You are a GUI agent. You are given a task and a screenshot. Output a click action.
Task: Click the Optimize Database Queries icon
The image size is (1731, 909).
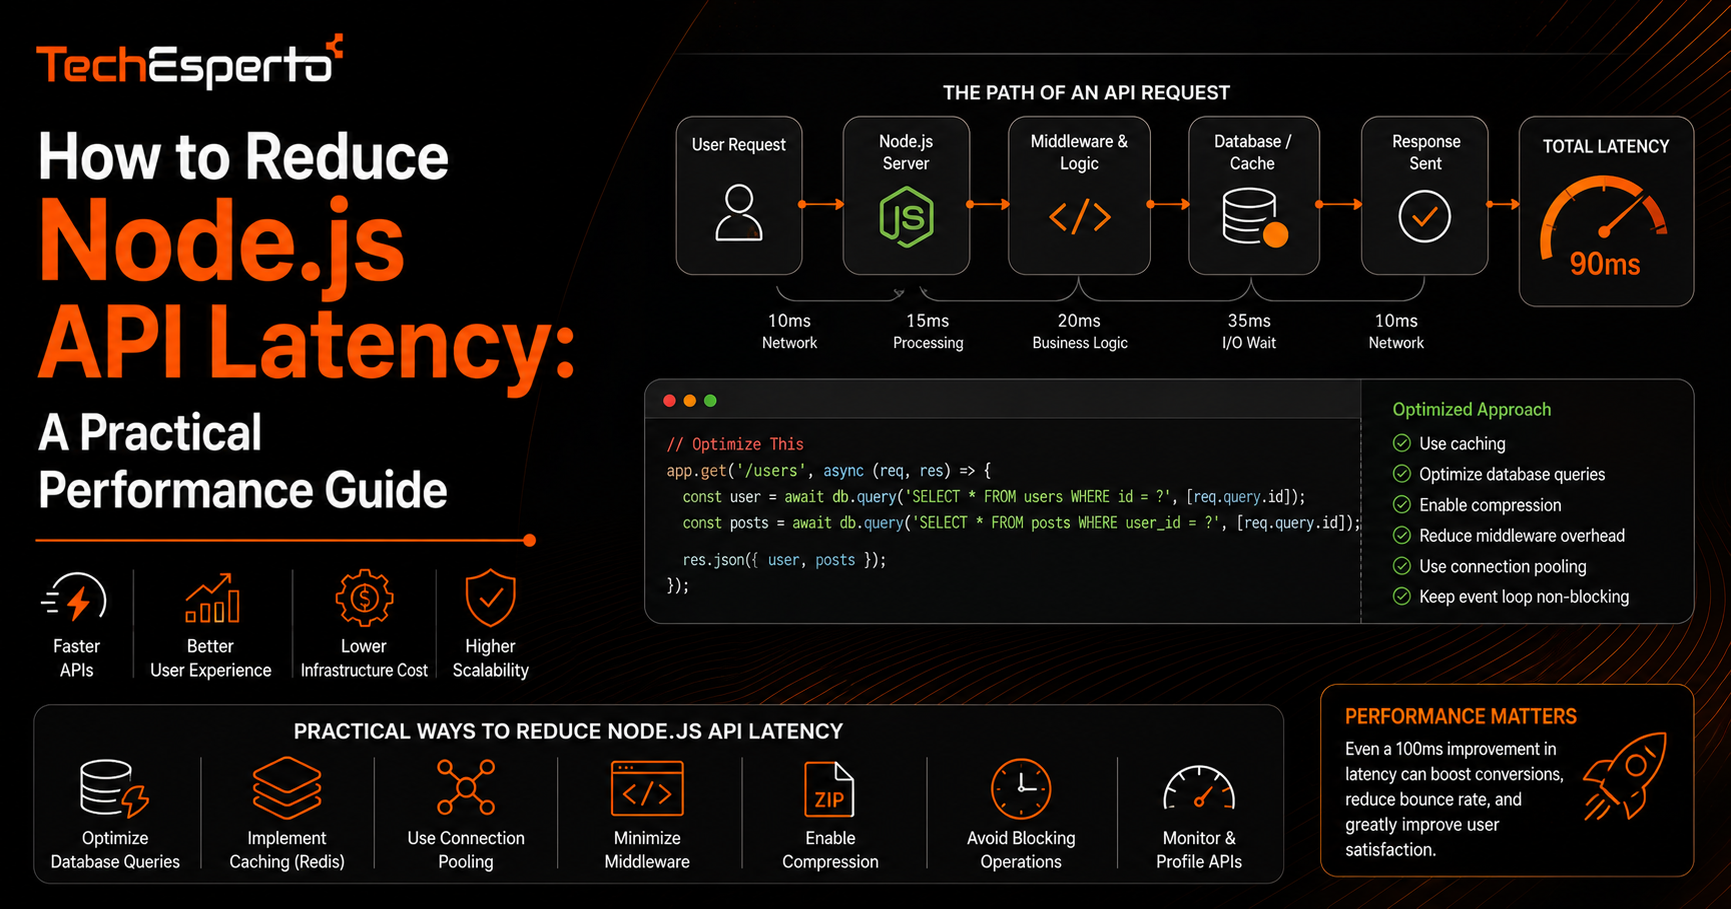[x=114, y=789]
